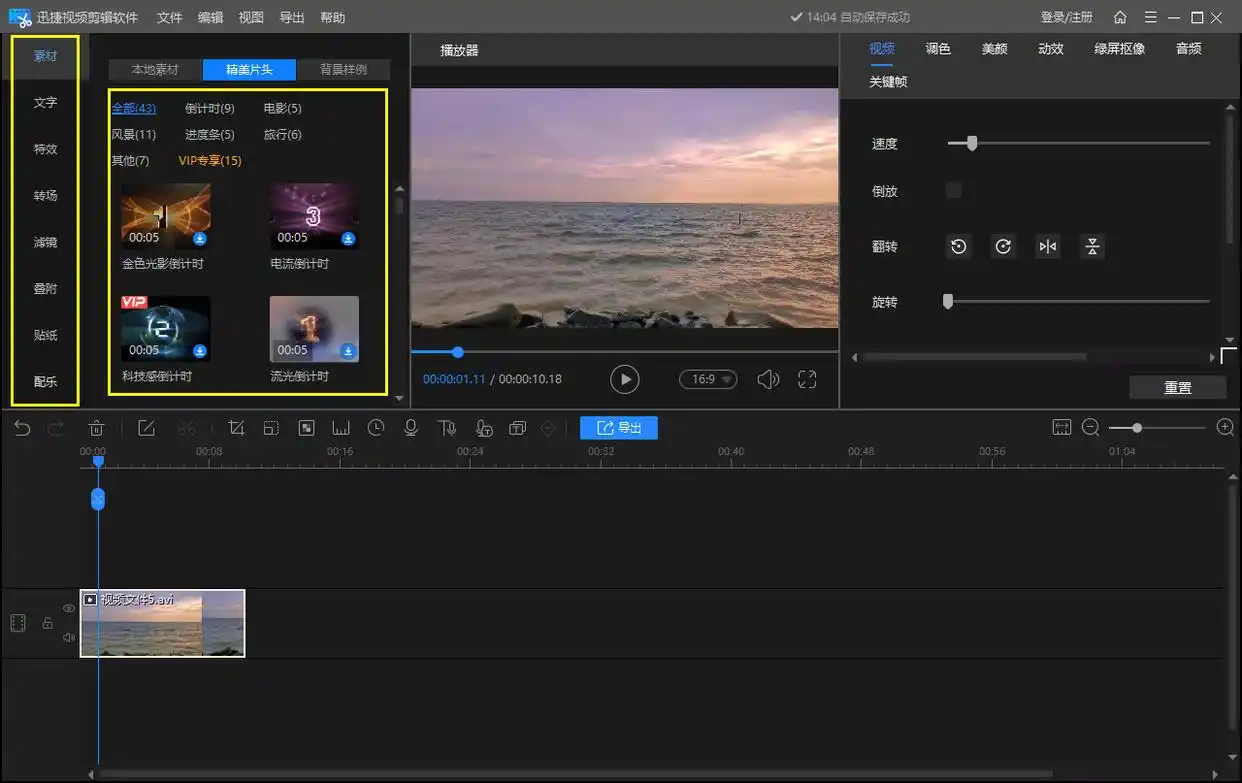Click the voiceover microphone icon
The width and height of the screenshot is (1242, 783).
tap(410, 428)
